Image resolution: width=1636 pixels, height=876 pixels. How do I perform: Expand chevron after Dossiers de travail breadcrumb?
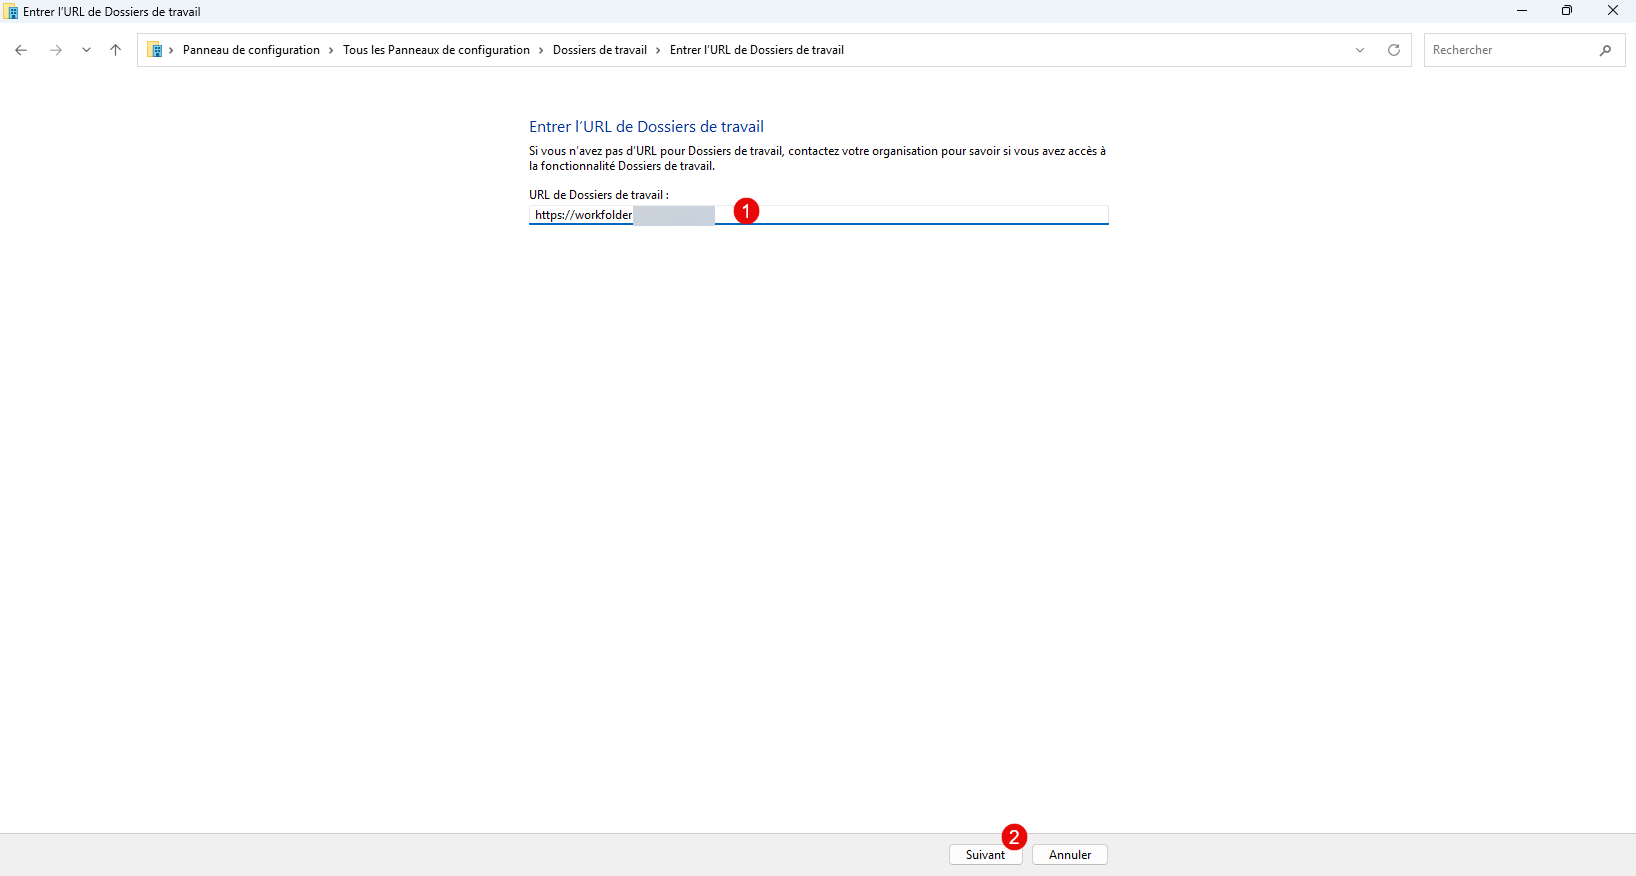click(658, 50)
